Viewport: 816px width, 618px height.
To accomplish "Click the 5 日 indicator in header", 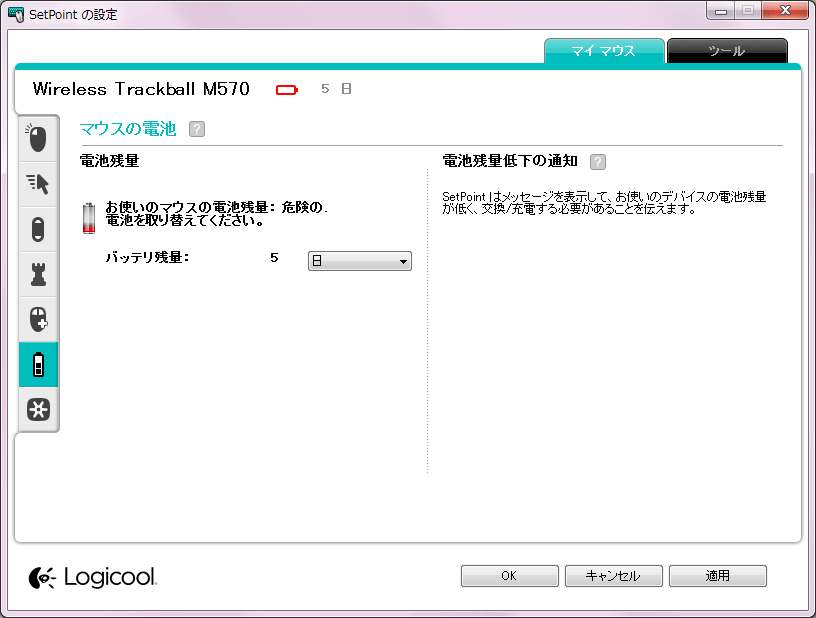I will 336,89.
